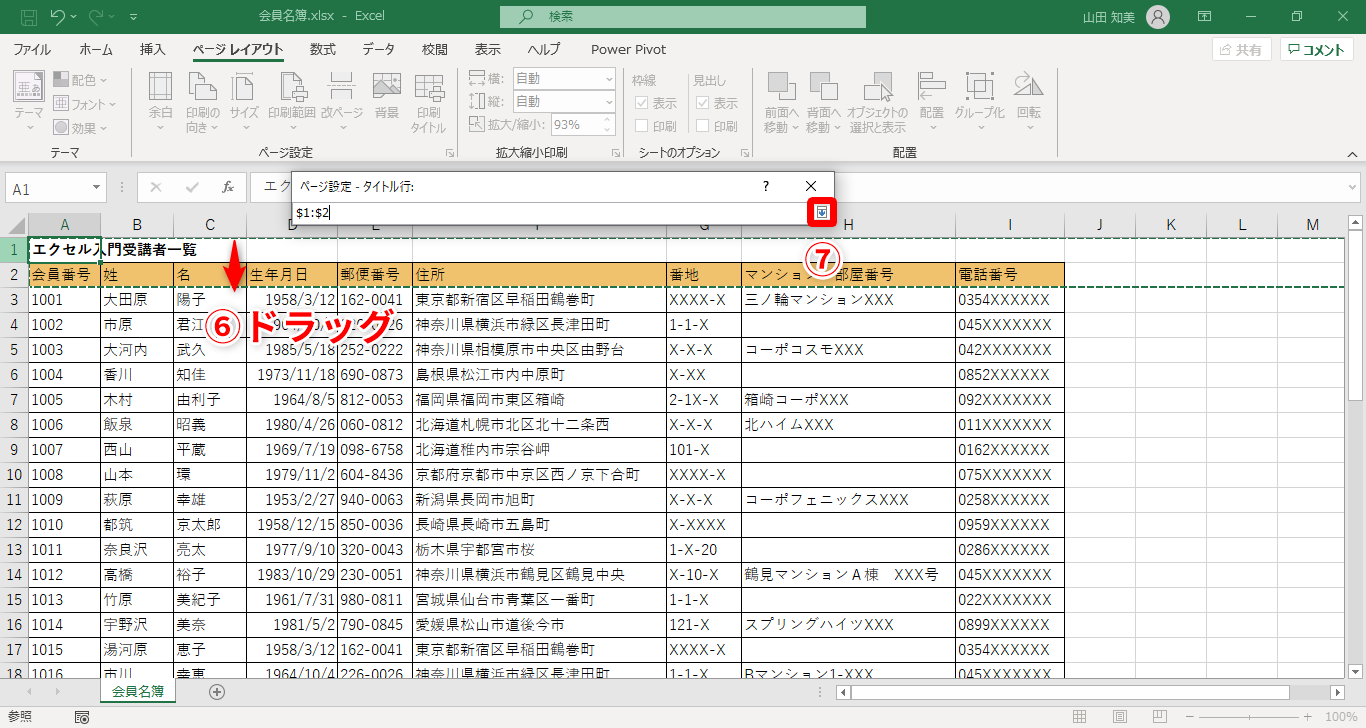The width and height of the screenshot is (1366, 728).
Task: Toggle 見出し 印刷 headings print checkbox
Action: pos(703,127)
